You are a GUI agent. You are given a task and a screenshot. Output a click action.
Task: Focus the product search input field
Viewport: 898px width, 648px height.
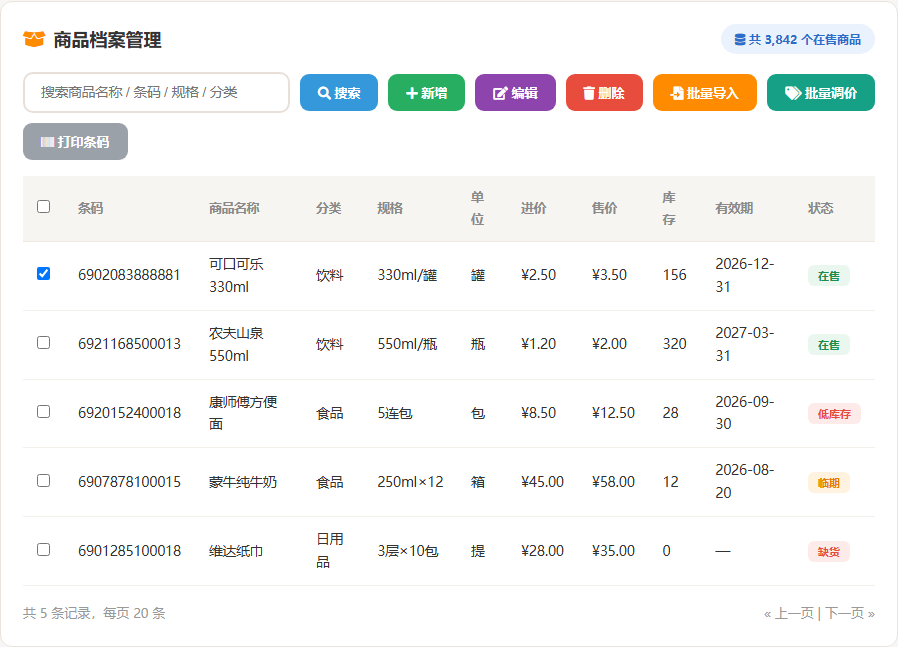[156, 92]
